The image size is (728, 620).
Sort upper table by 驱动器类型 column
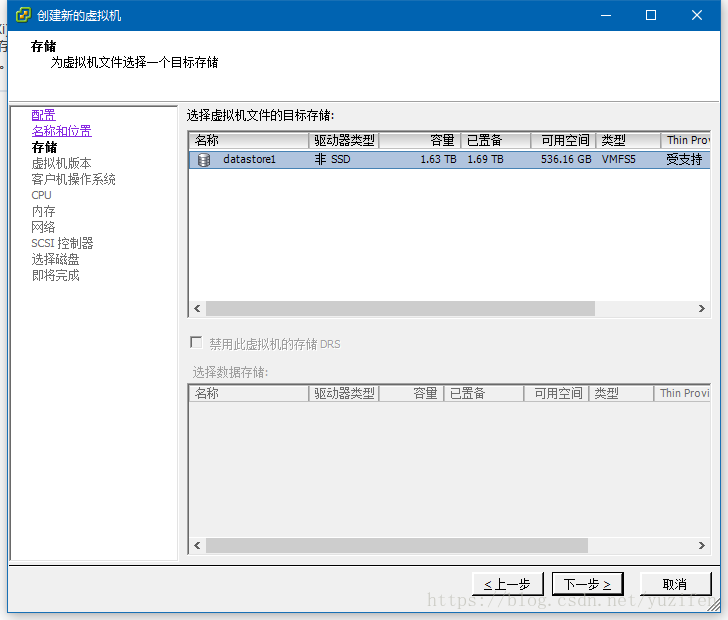pos(344,140)
